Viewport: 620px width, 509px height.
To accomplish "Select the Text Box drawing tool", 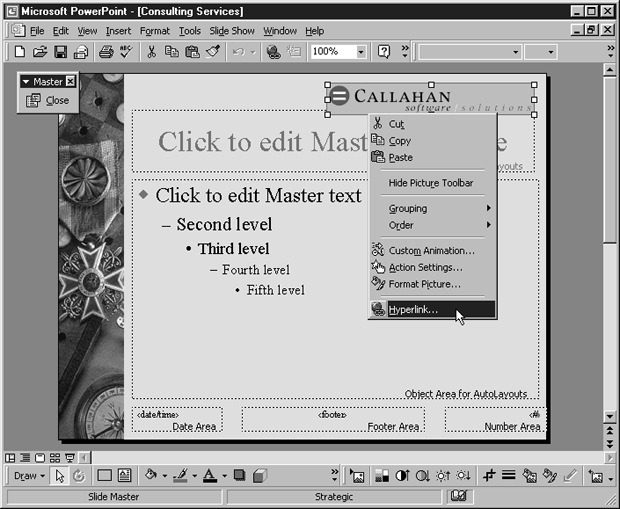I will 125,476.
